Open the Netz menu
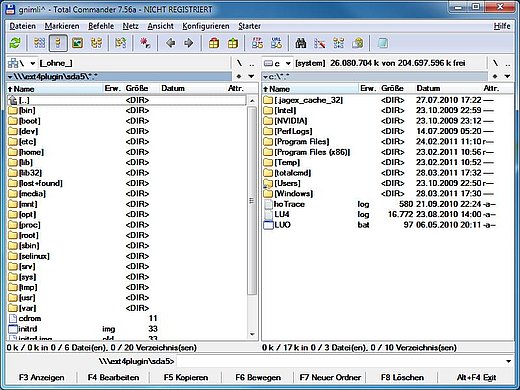 pos(131,26)
